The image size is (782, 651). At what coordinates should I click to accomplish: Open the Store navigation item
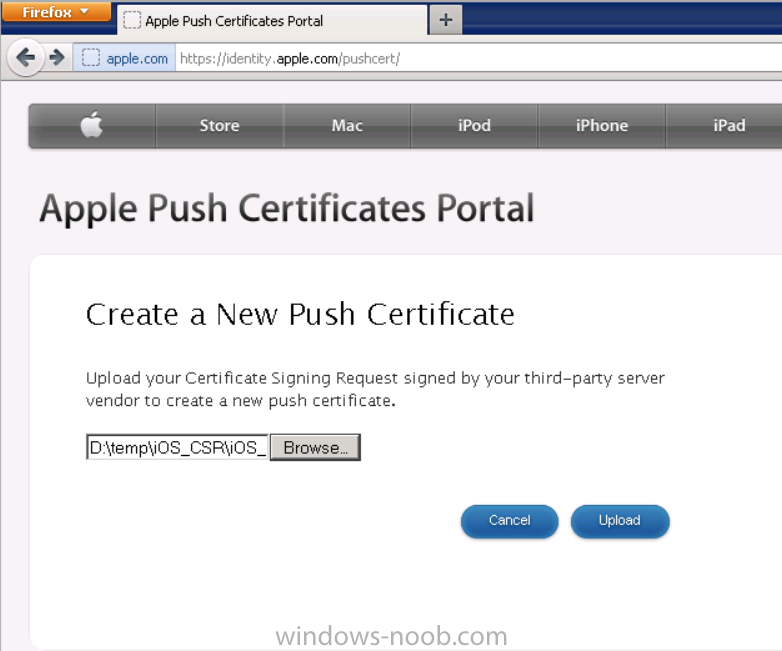[219, 125]
